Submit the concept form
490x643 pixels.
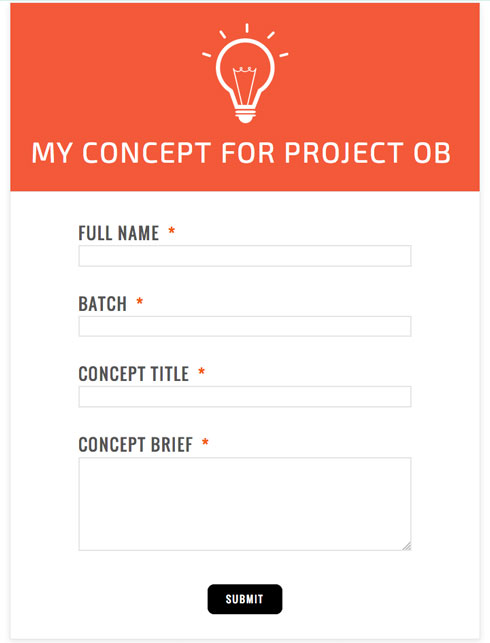point(245,599)
